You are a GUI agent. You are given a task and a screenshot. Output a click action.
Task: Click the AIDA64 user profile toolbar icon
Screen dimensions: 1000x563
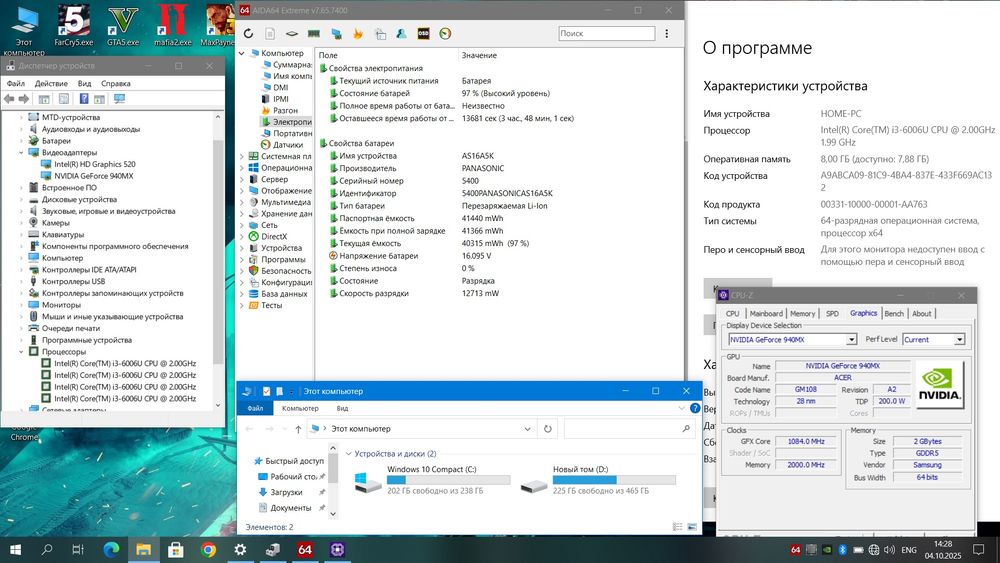(x=401, y=34)
